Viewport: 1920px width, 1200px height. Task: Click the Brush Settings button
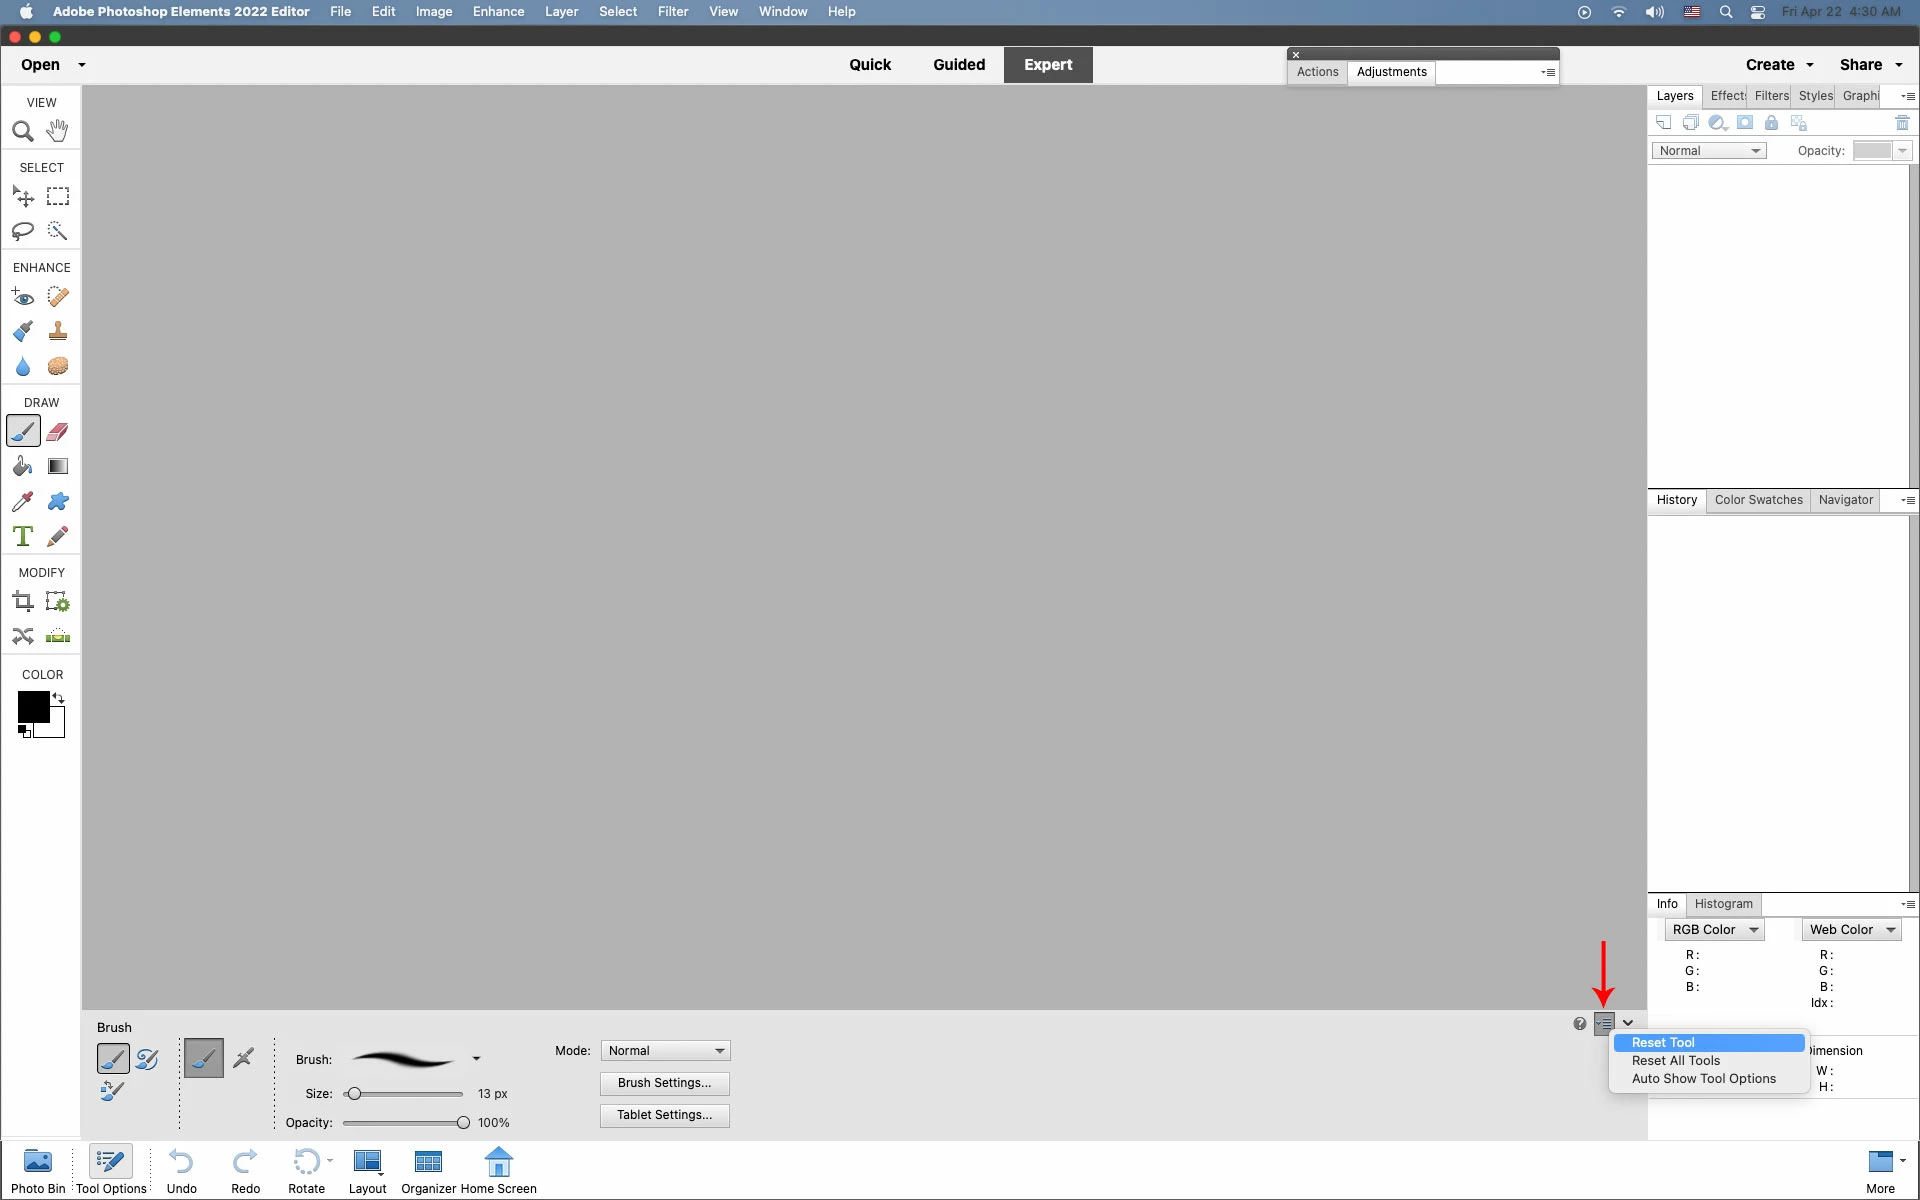click(664, 1083)
